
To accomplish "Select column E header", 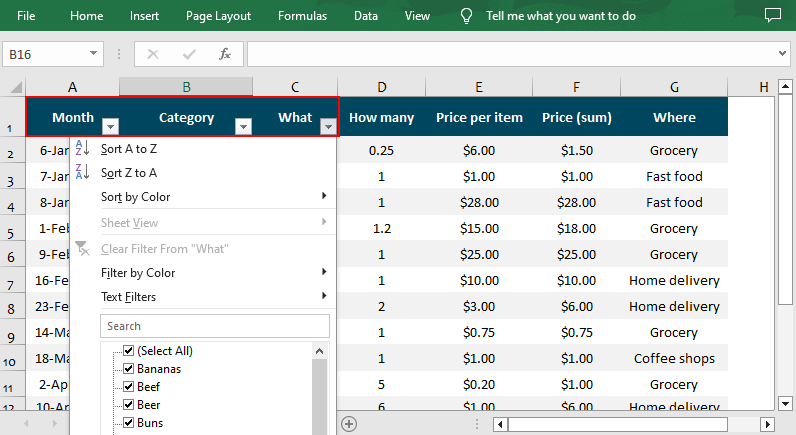I will (479, 87).
